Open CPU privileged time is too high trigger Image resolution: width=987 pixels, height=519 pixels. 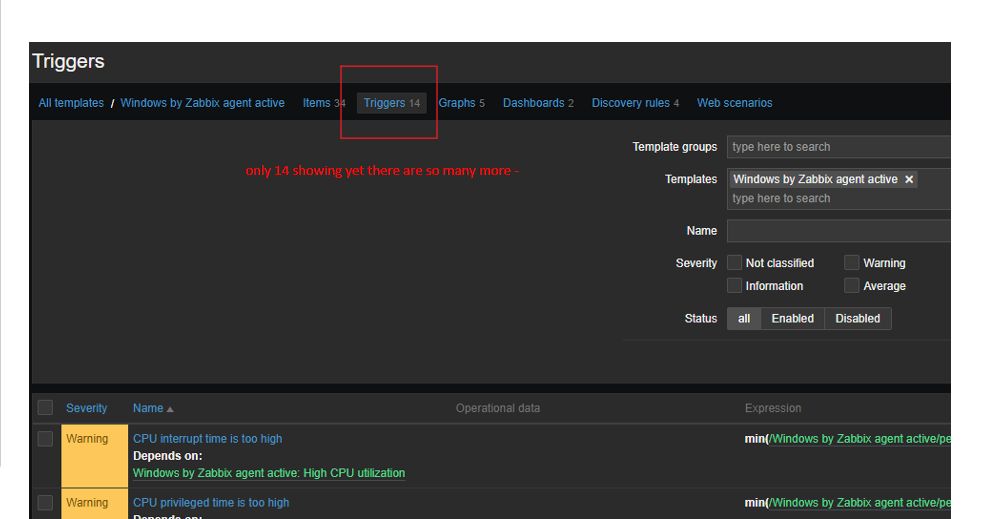[x=211, y=503]
